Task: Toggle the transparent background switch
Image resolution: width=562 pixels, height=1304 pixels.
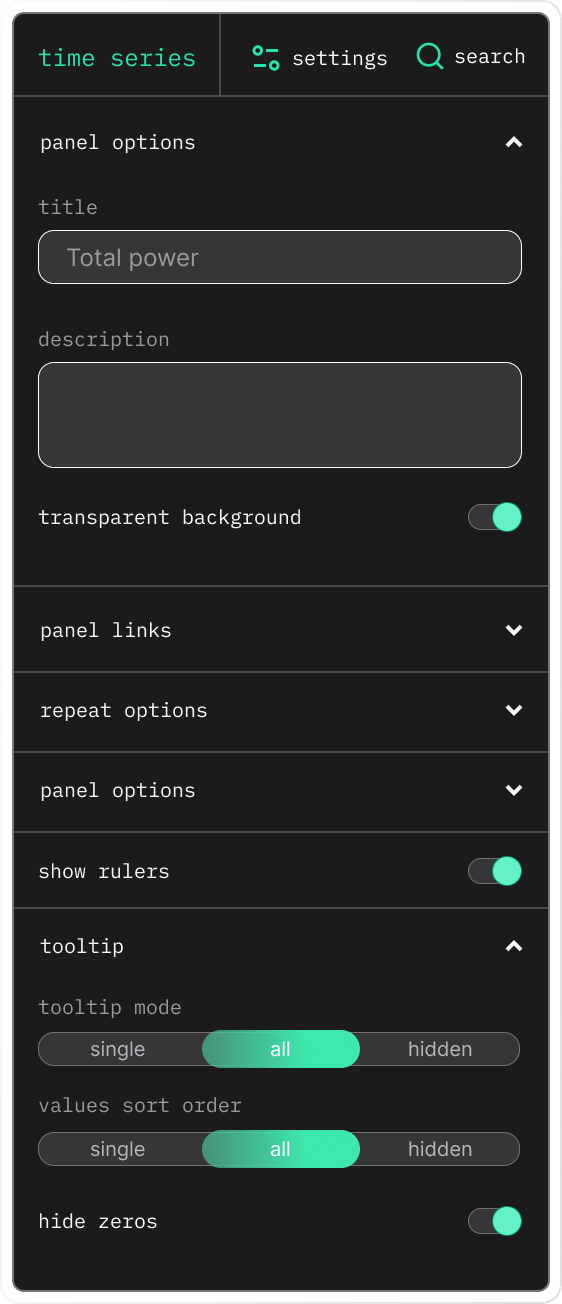Action: coord(495,517)
